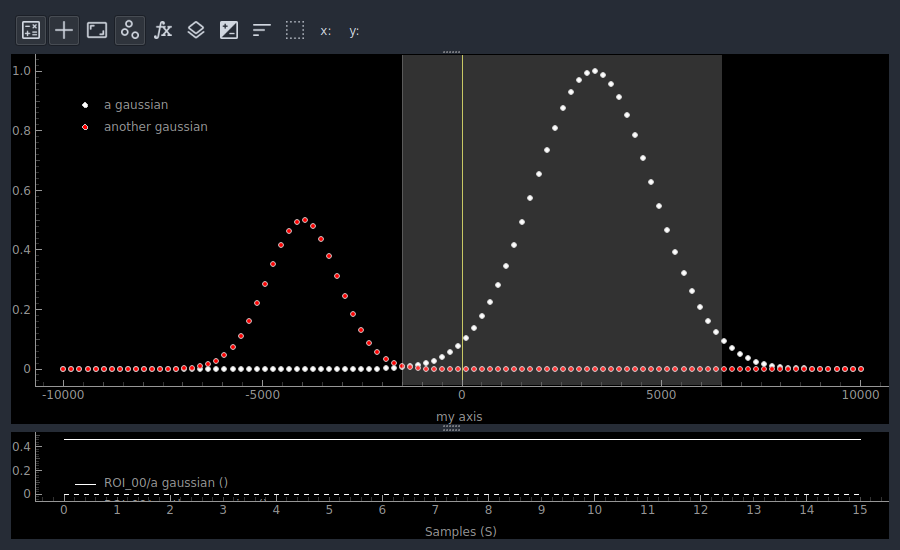Image resolution: width=900 pixels, height=550 pixels.
Task: Click the 0.4 y-axis label of main plot
Action: click(21, 250)
